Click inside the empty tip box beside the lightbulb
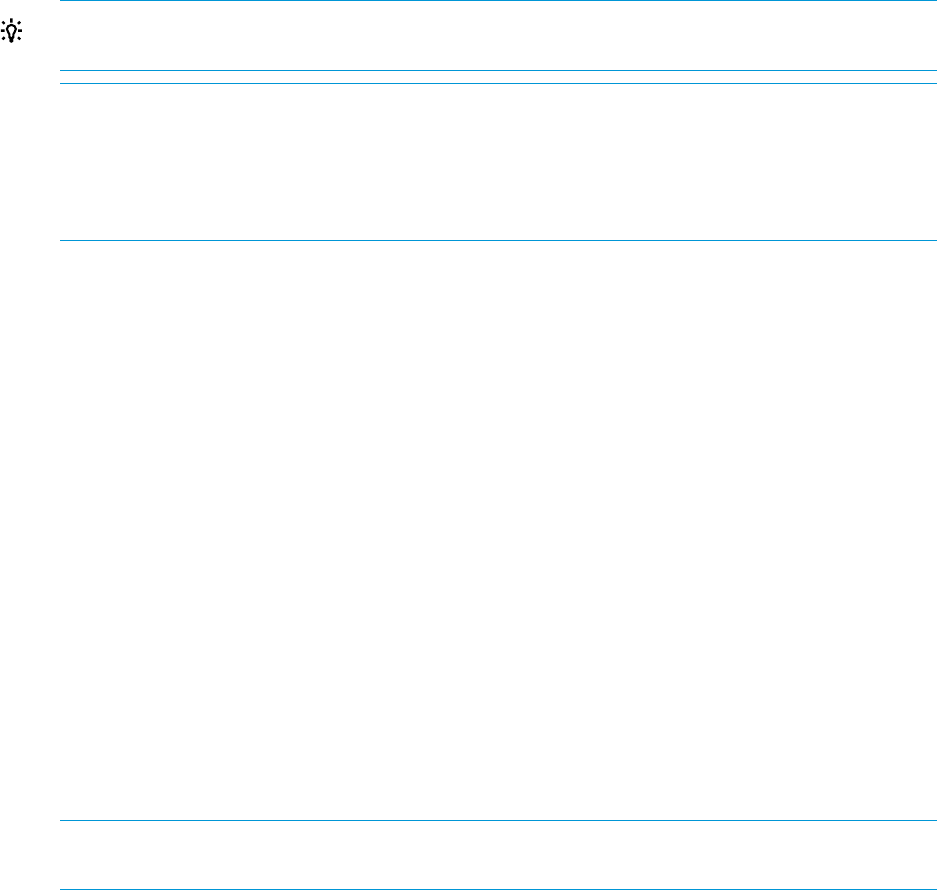Viewport: 937px width, 890px height. 498,35
